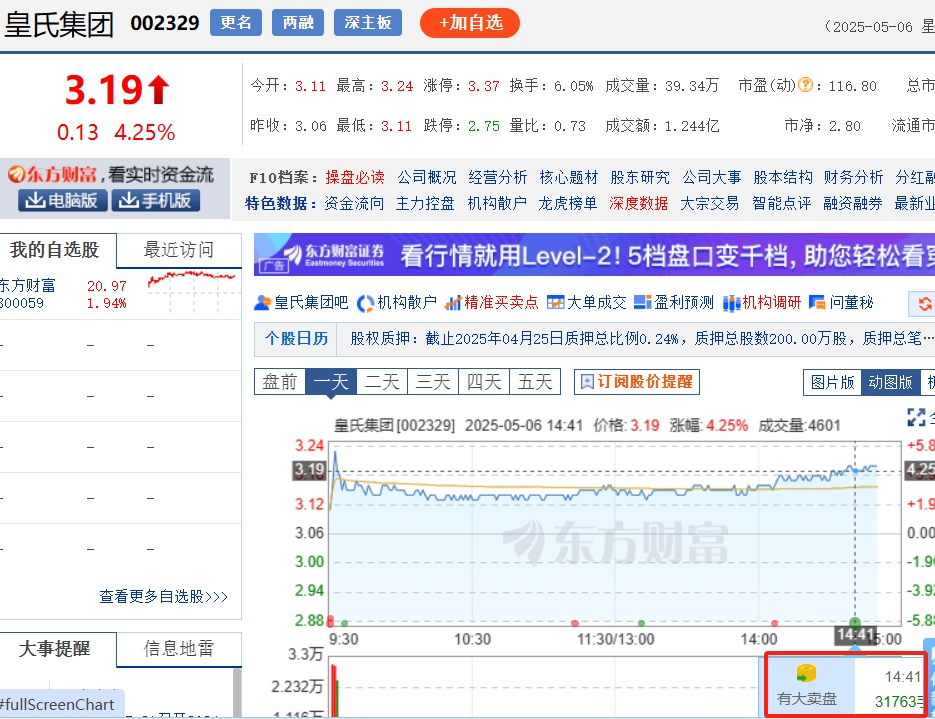Open 操盘必读 F10 link
Image resolution: width=935 pixels, height=719 pixels.
pos(355,178)
